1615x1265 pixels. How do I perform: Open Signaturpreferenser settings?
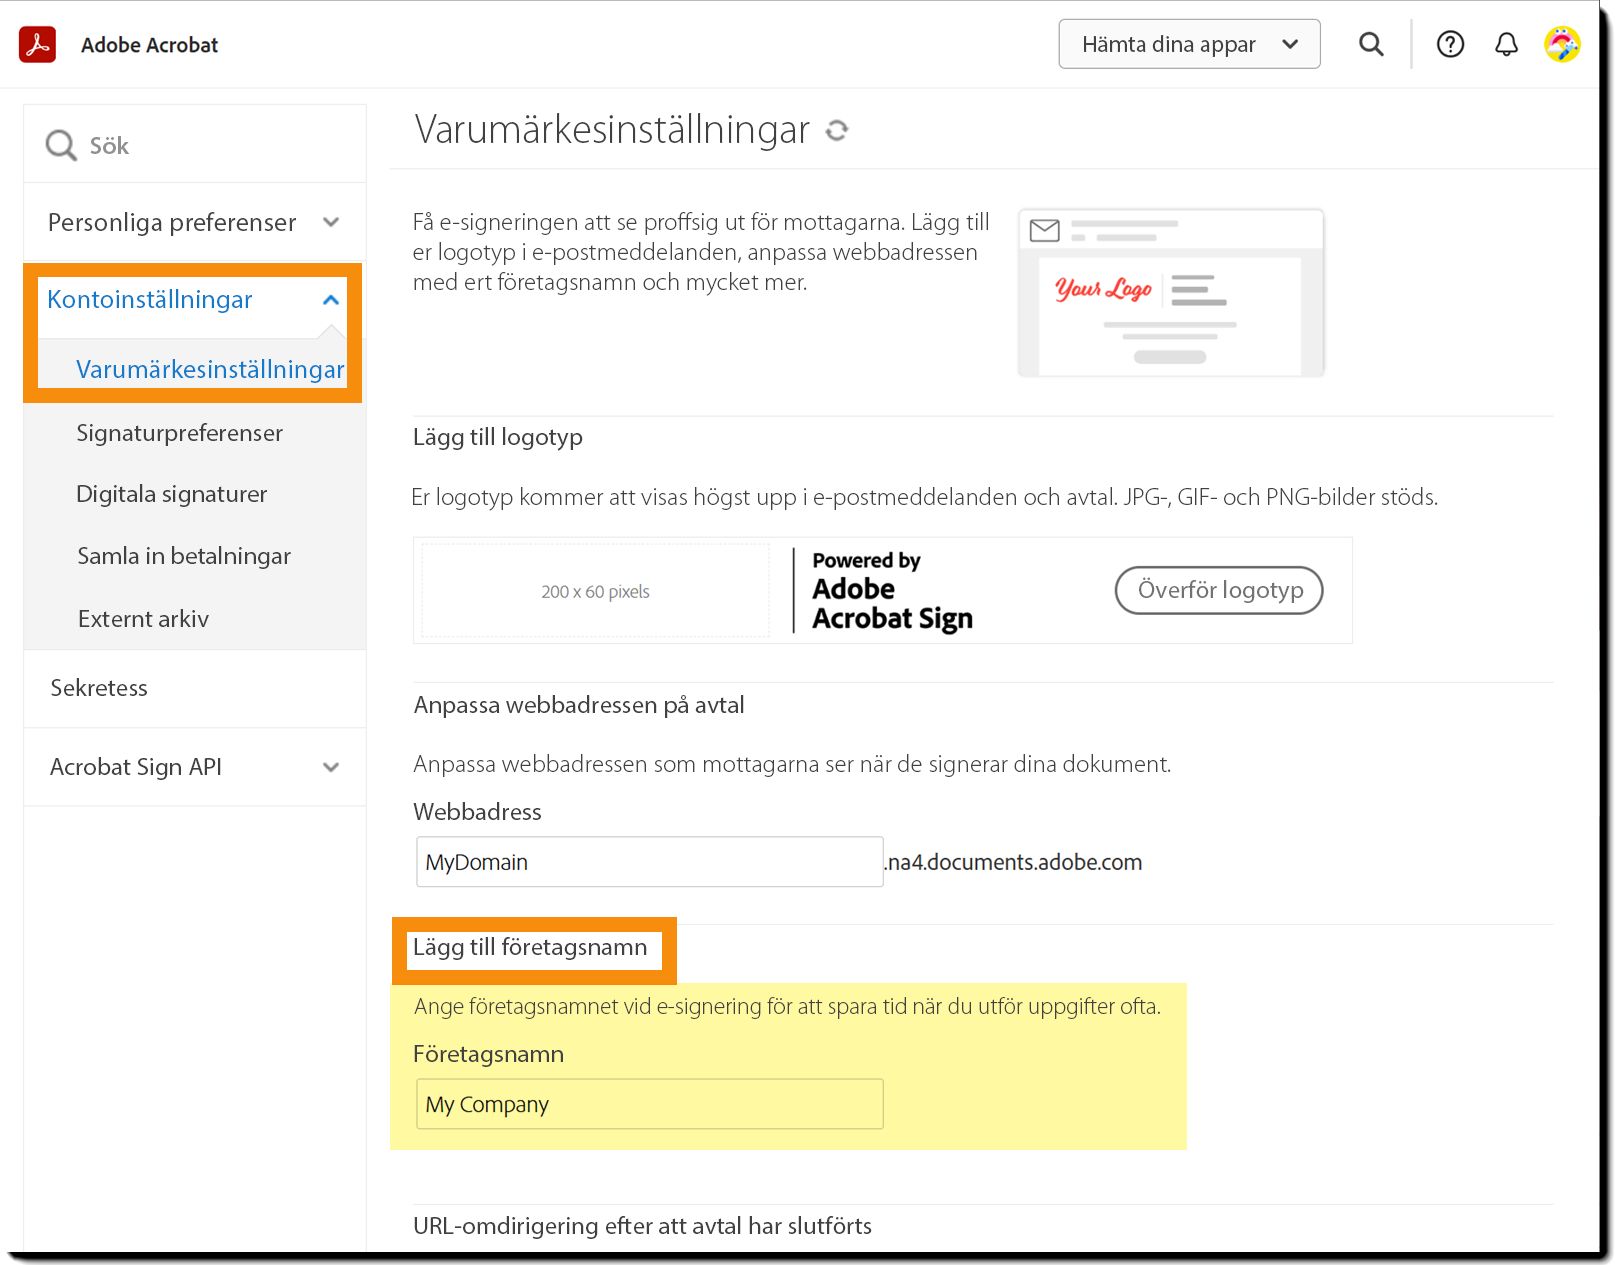click(x=180, y=433)
